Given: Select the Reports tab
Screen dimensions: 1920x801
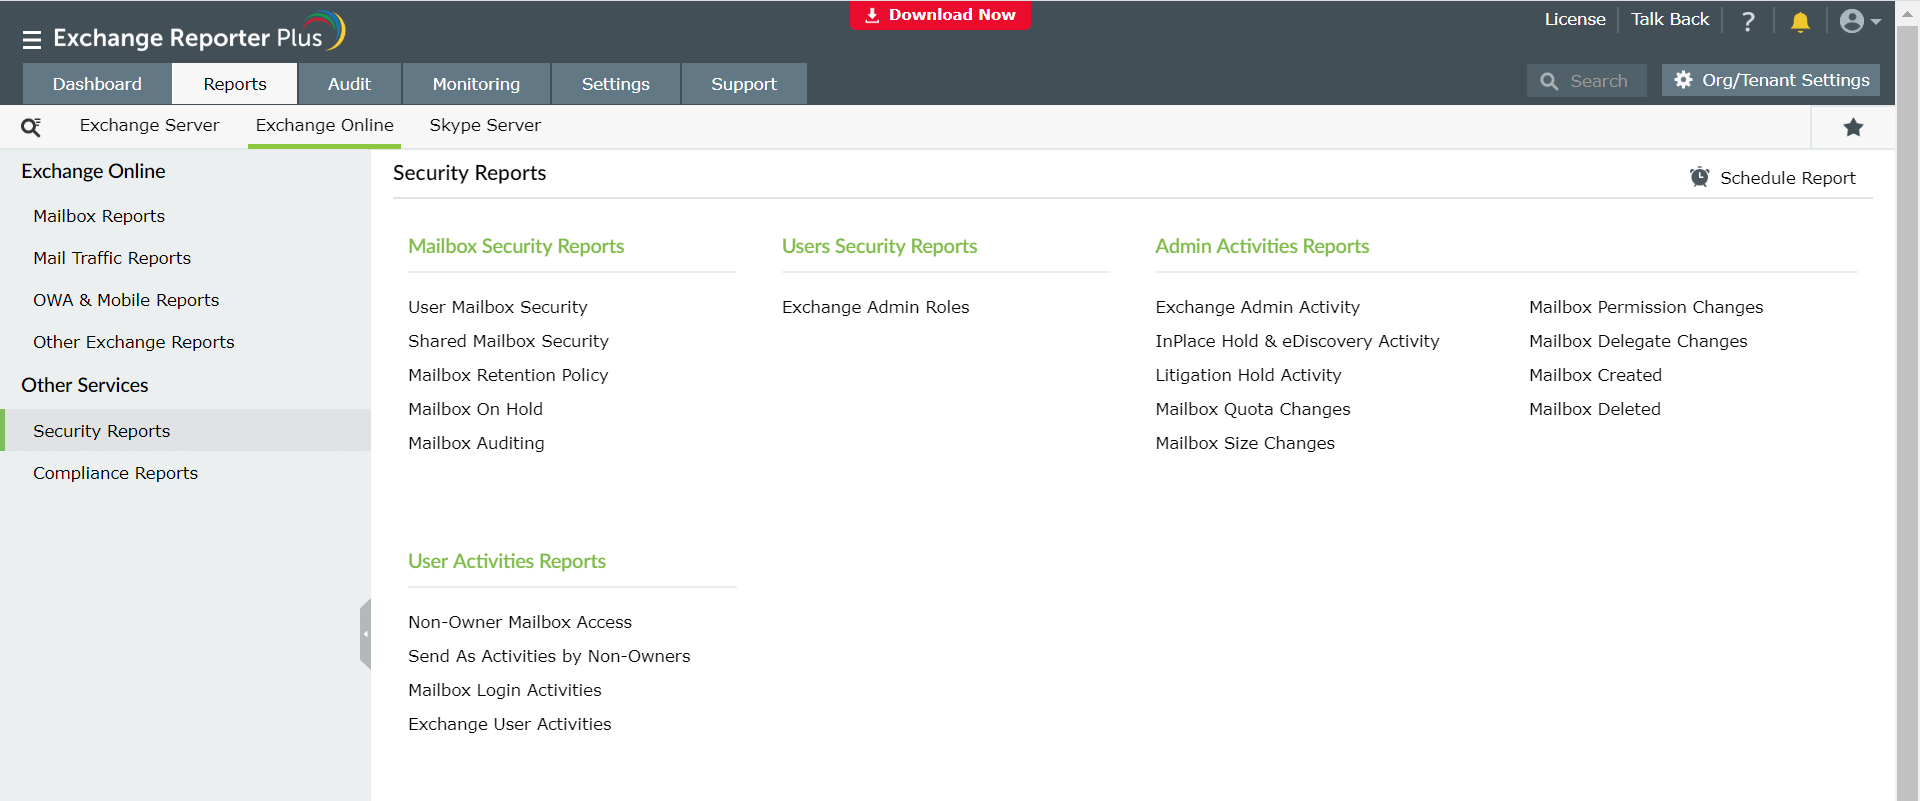Looking at the screenshot, I should [235, 84].
